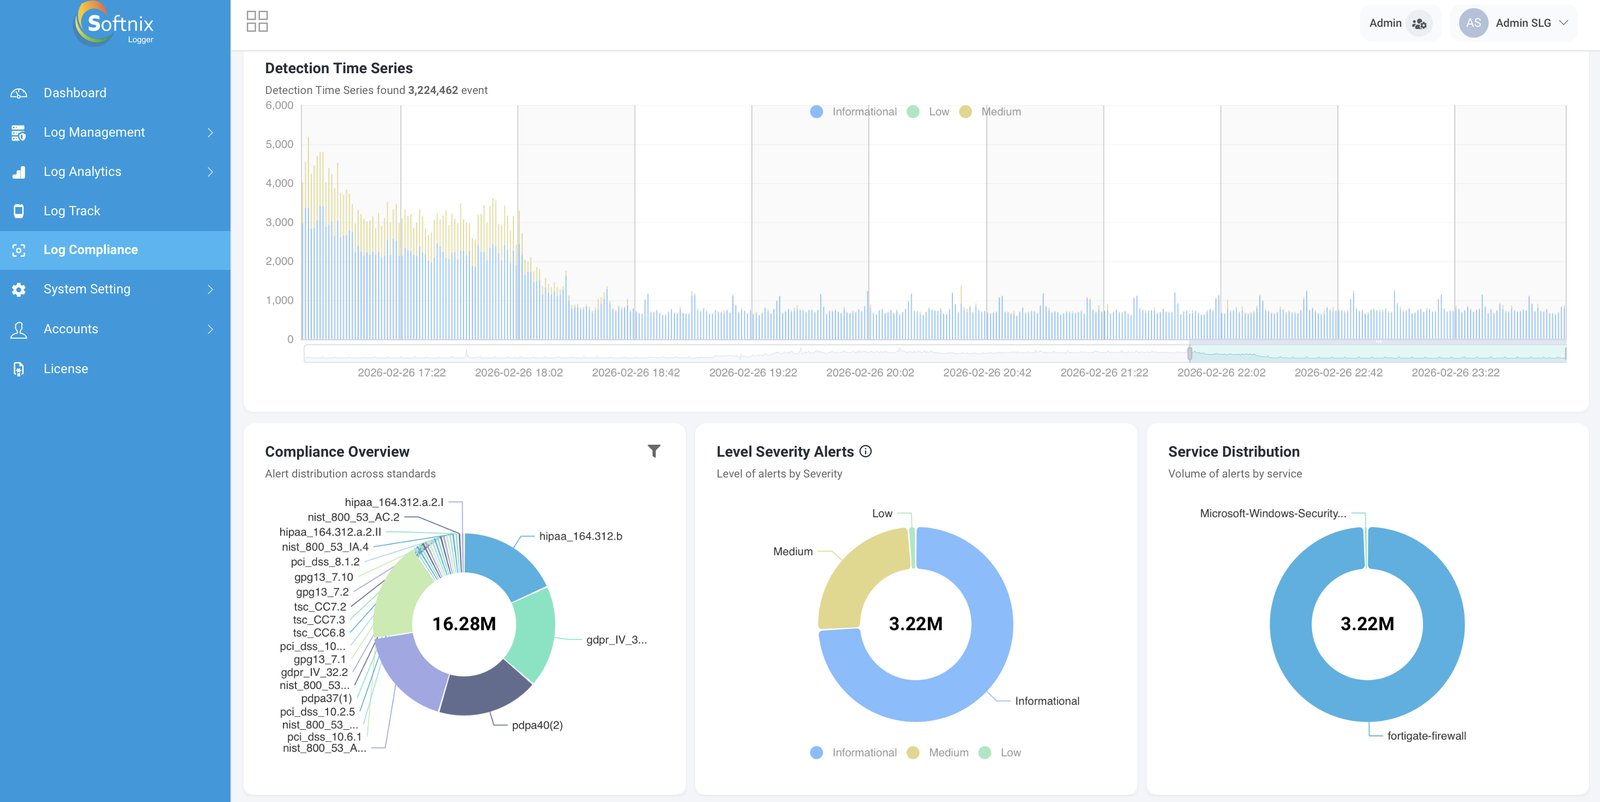Viewport: 1600px width, 802px height.
Task: Click the nist_800_53_AC.2 label
Action: (x=353, y=518)
